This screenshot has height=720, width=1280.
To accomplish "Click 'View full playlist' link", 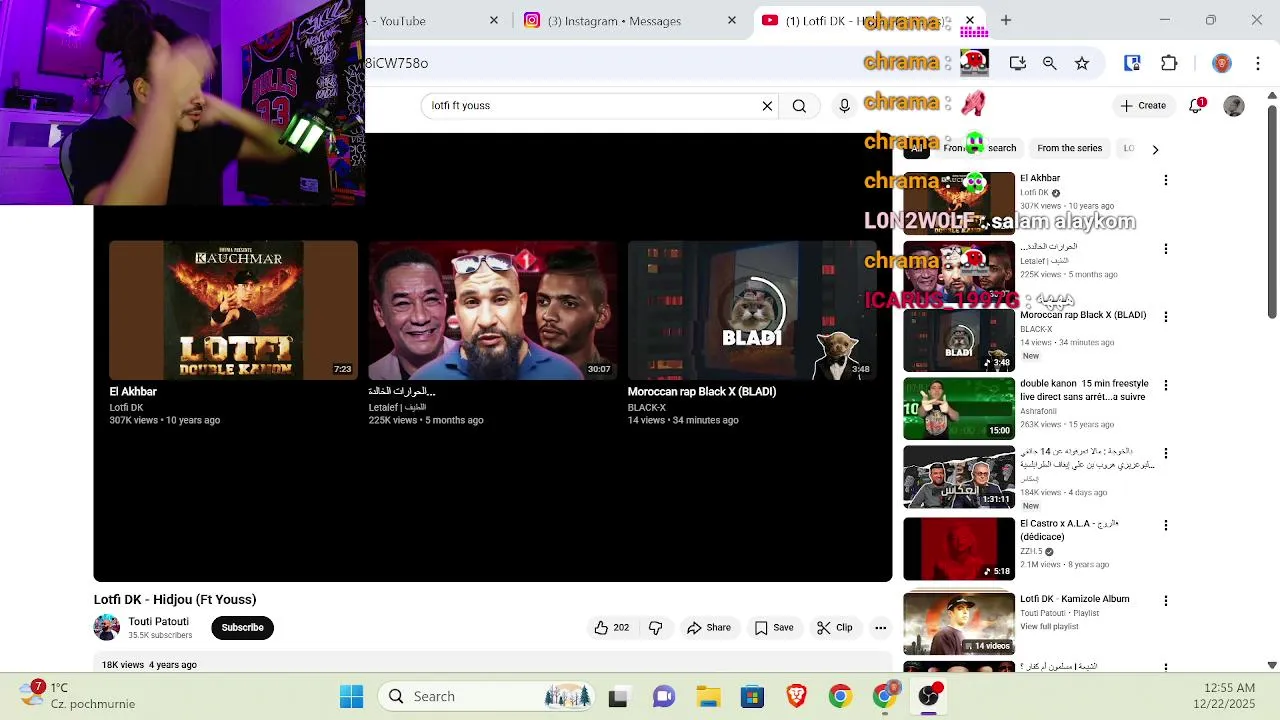I will 1049,627.
